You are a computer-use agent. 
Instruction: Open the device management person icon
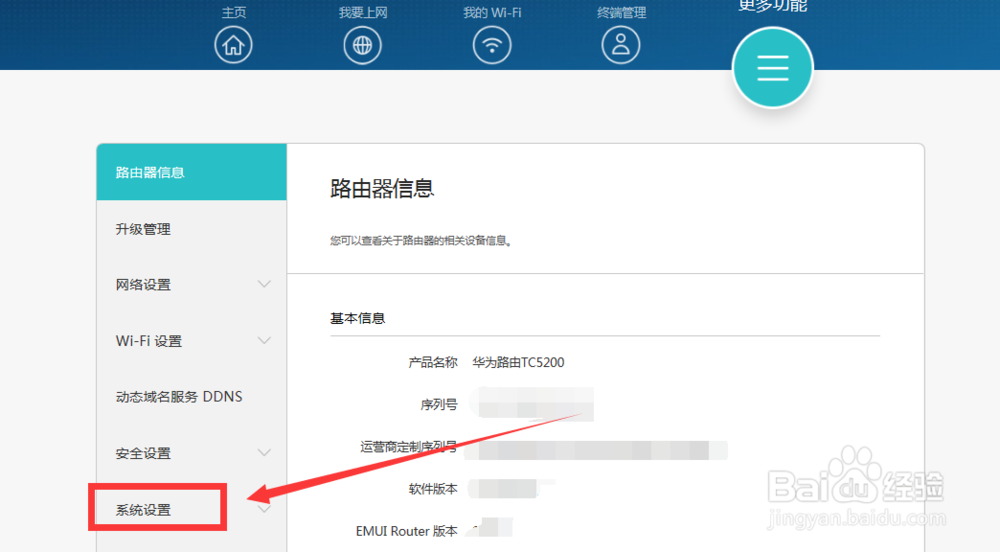tap(621, 45)
